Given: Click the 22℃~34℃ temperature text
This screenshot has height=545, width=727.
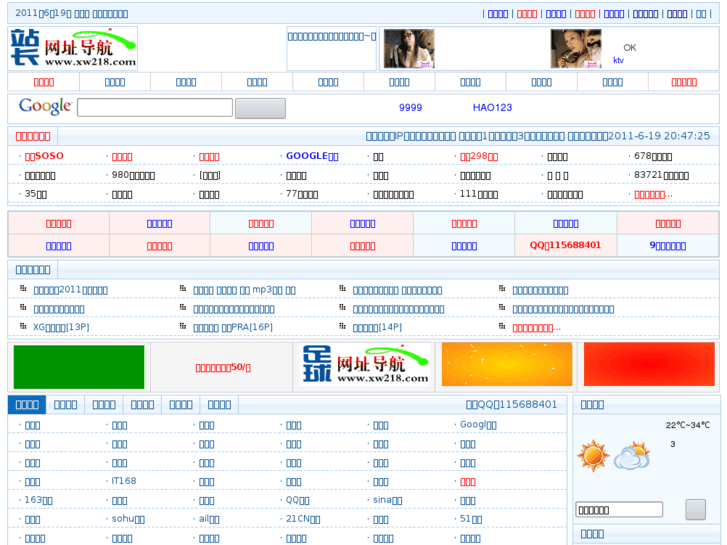Looking at the screenshot, I should coord(688,425).
